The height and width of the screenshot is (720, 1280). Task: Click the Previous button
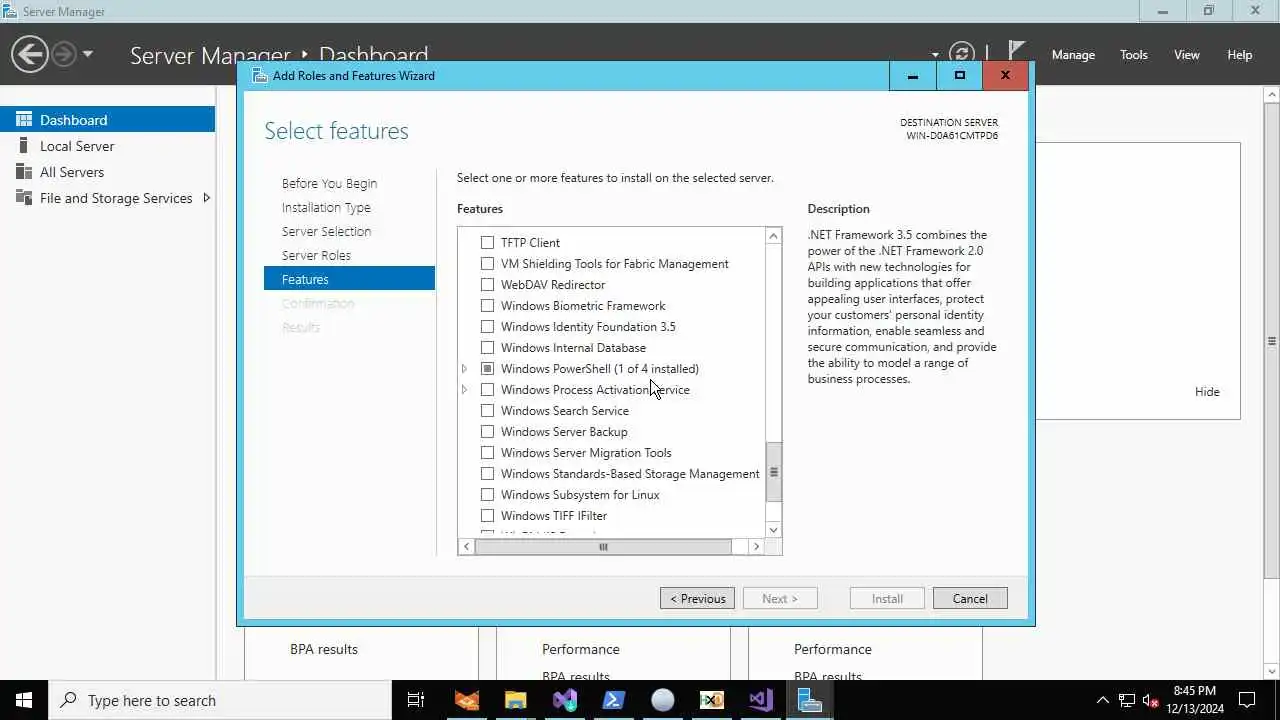click(697, 598)
